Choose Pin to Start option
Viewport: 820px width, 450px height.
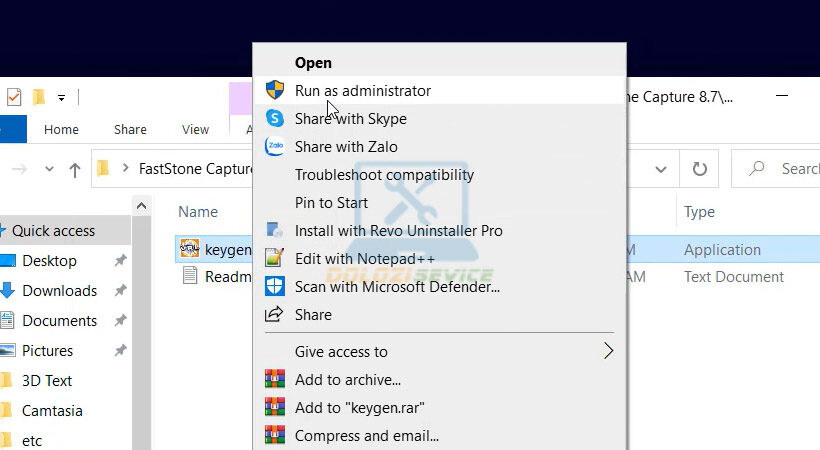331,203
